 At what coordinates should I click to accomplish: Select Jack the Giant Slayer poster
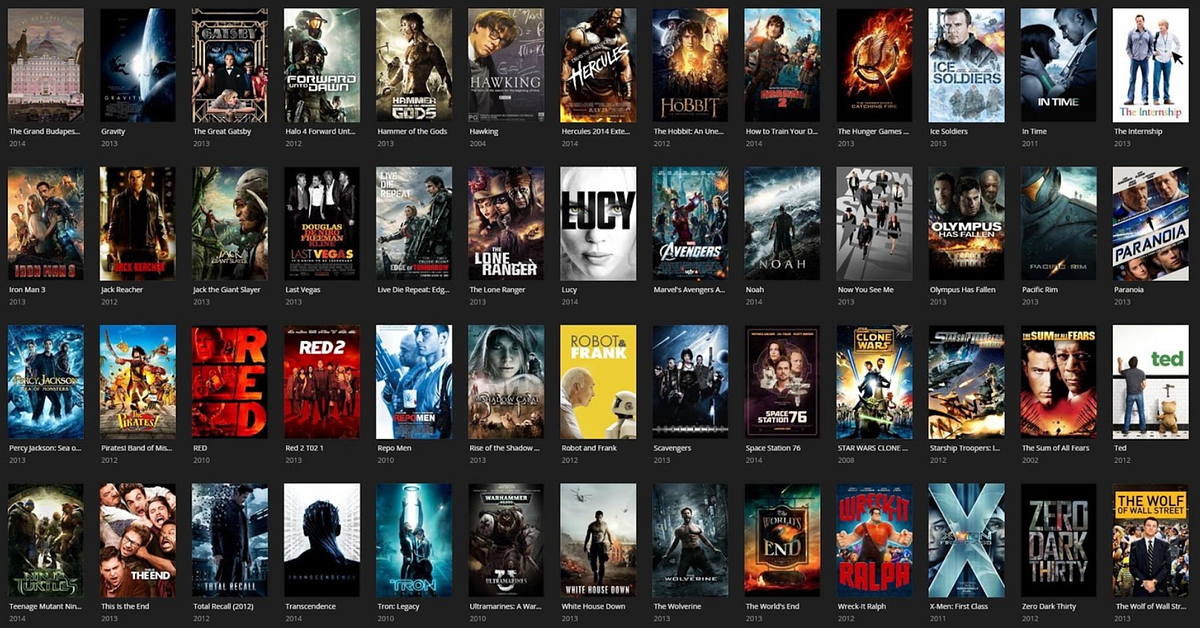pos(230,223)
